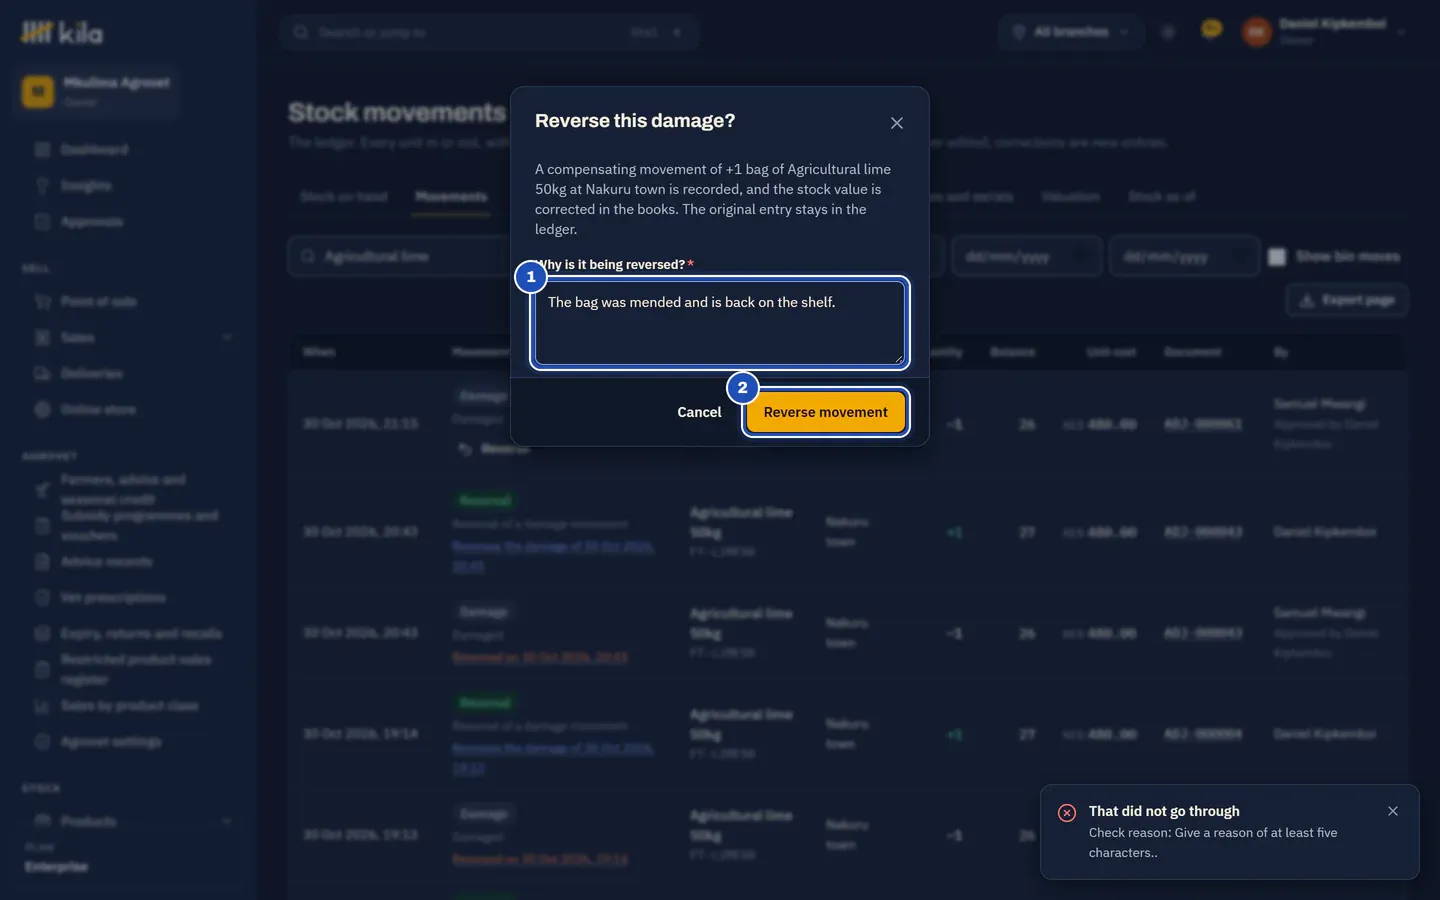Image resolution: width=1440 pixels, height=900 pixels.
Task: Click the small icon left of the chat notification
Action: [1168, 32]
